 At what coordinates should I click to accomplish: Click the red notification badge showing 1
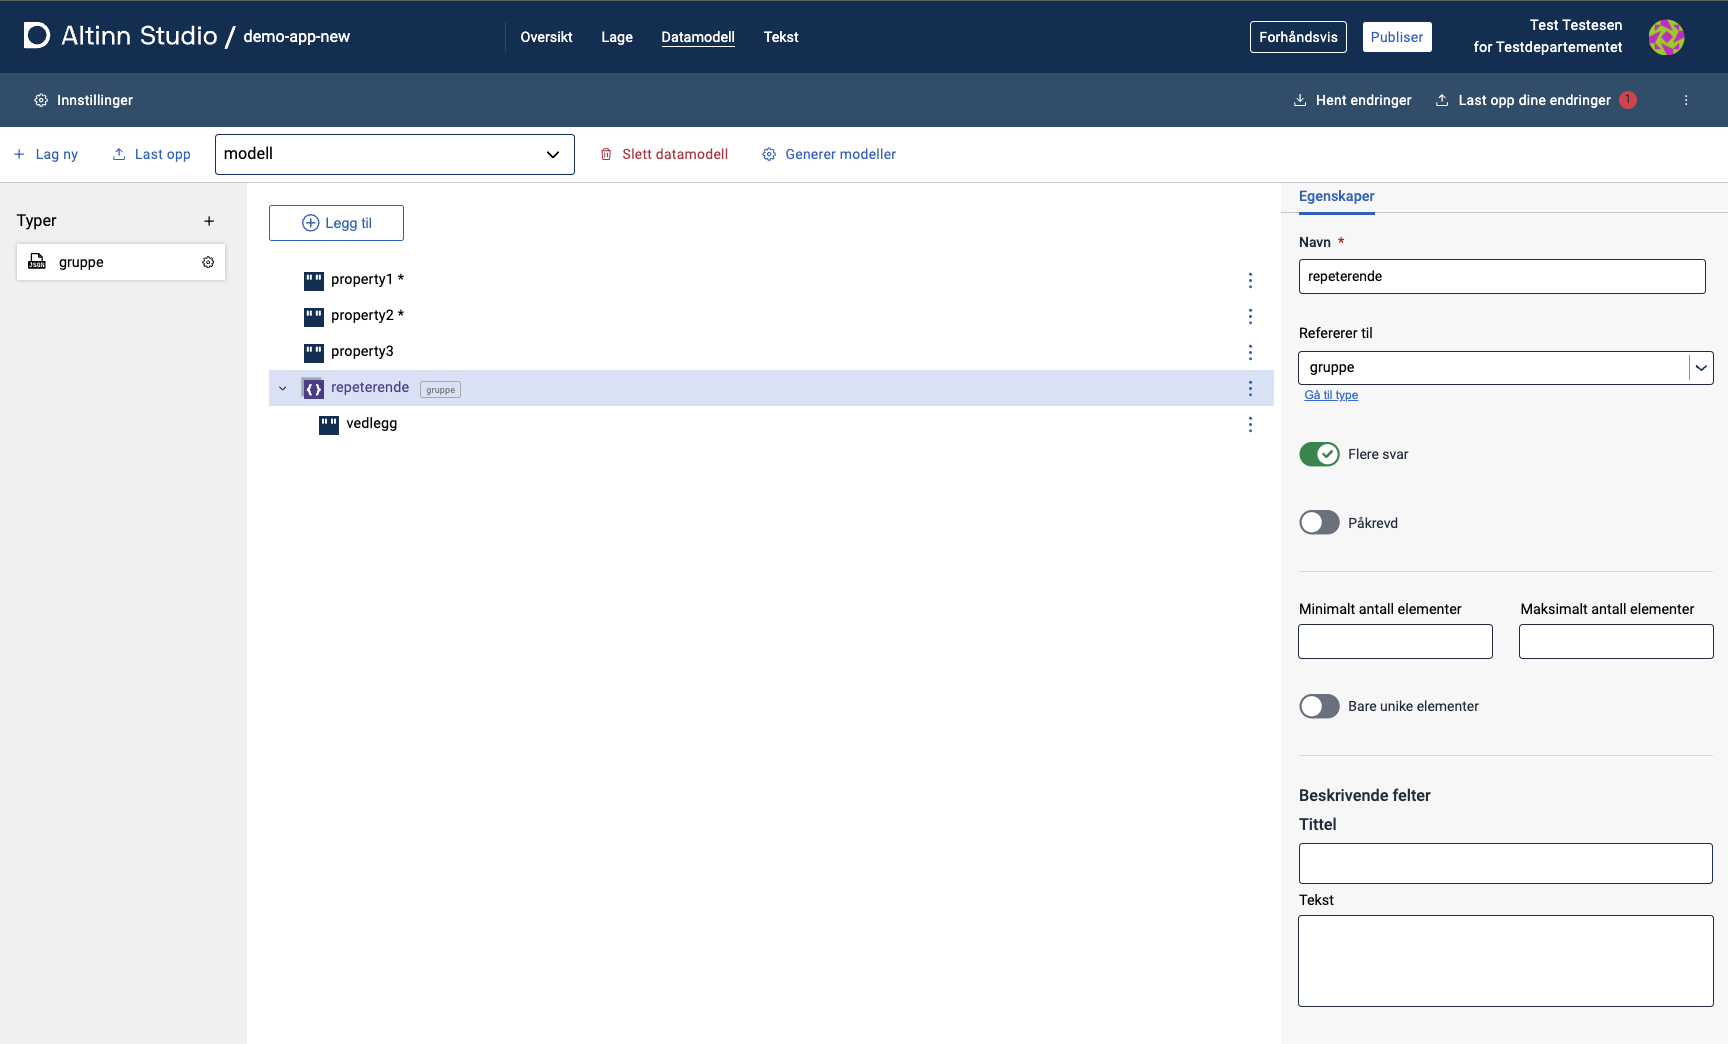click(1628, 100)
